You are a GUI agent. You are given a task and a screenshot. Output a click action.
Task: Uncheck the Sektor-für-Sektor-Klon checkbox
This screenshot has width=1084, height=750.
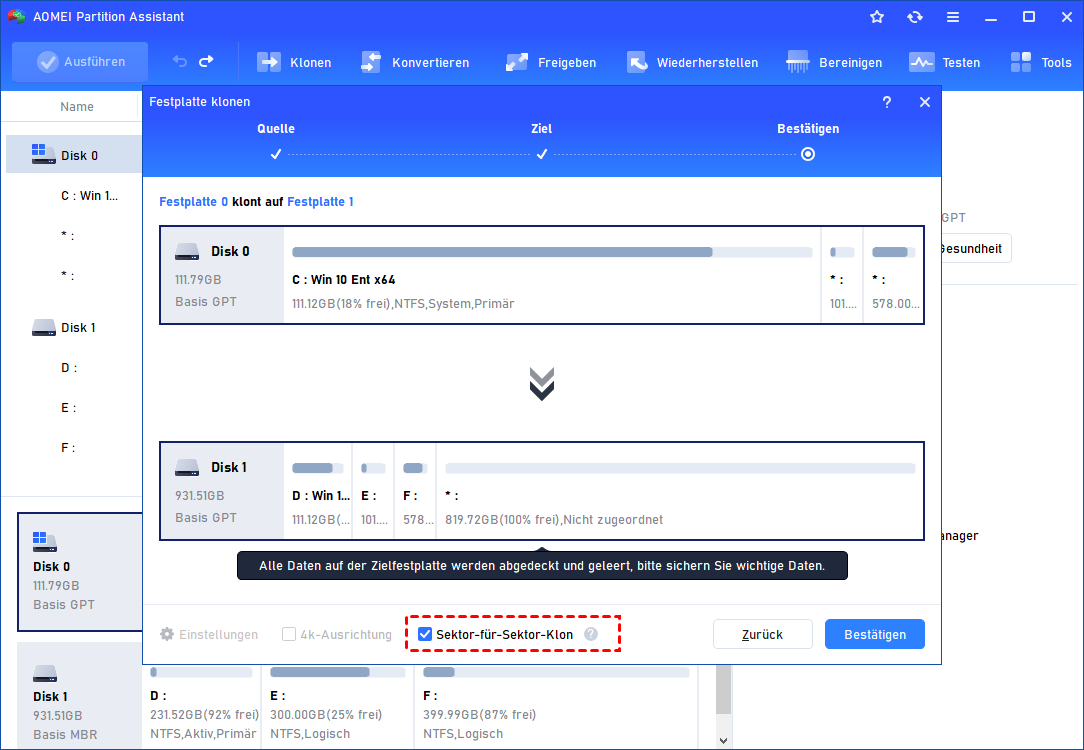(425, 634)
